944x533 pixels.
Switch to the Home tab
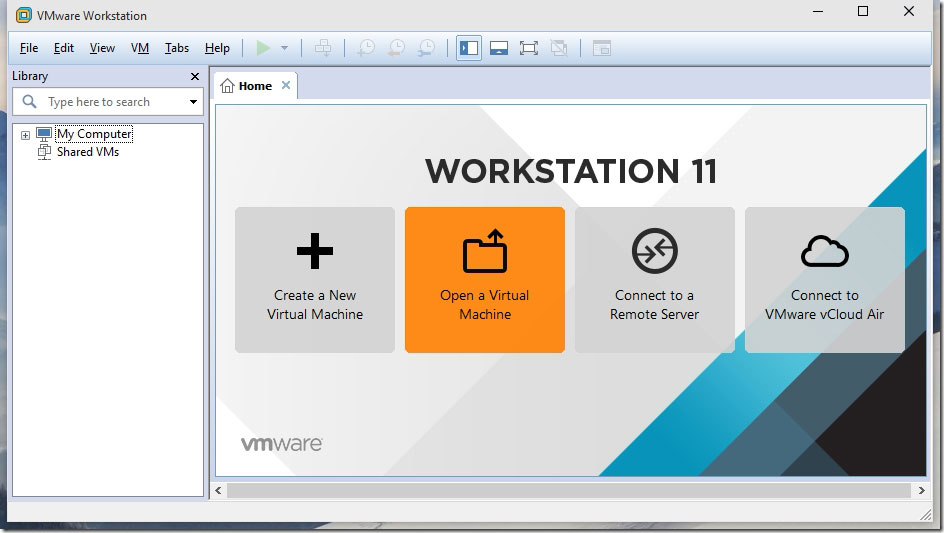(255, 86)
